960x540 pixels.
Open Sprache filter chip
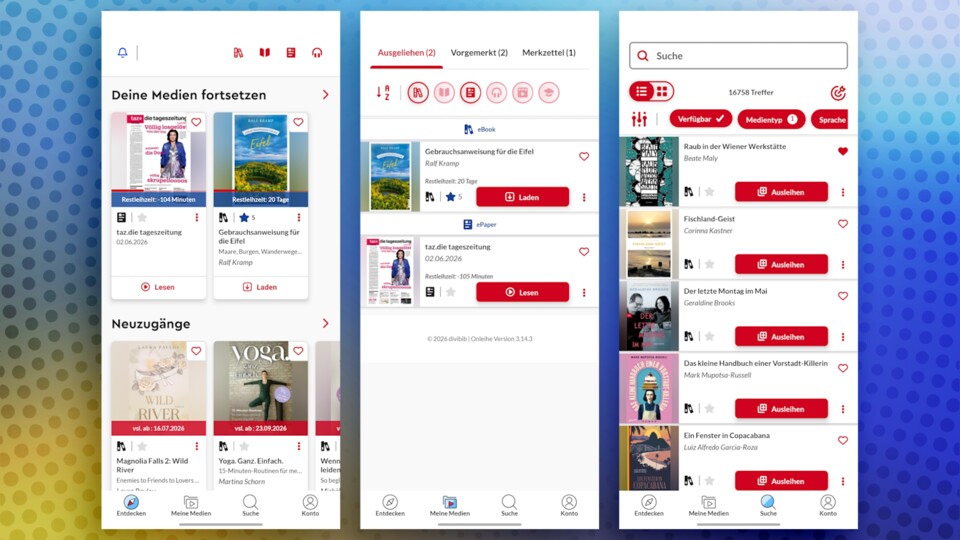point(830,119)
